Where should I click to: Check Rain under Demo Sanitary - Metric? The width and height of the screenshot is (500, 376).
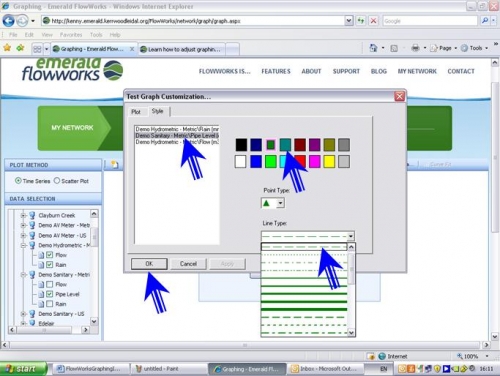[x=50, y=304]
